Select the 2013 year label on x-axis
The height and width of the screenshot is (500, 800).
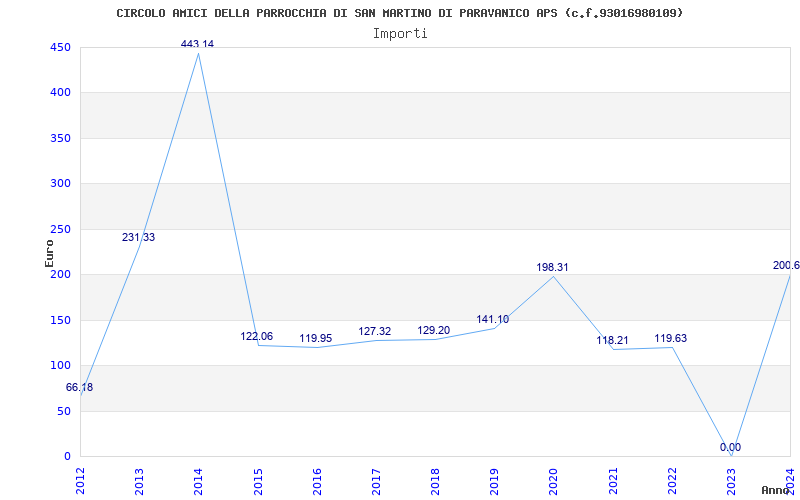(139, 481)
